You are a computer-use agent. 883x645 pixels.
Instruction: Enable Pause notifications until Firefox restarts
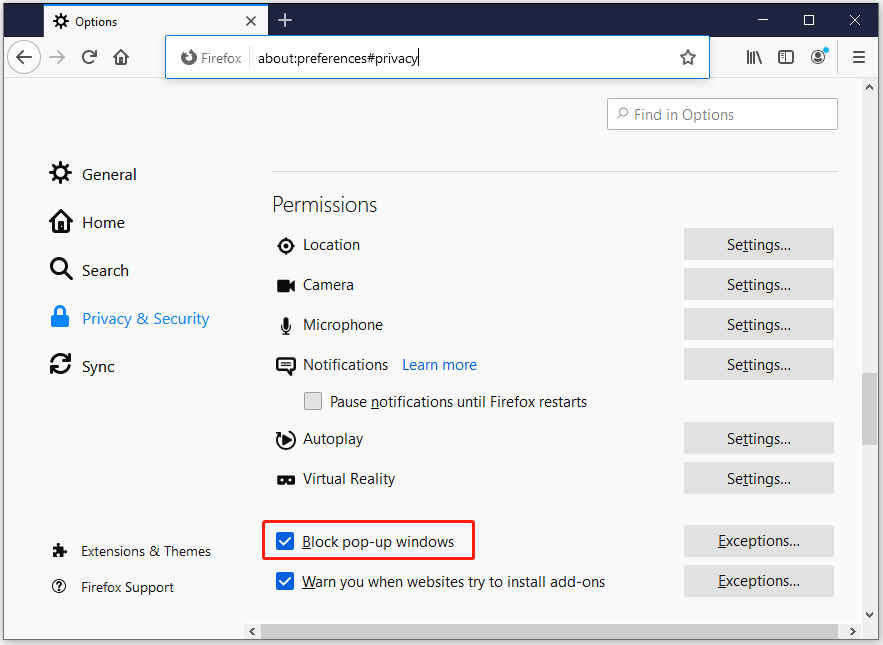(313, 401)
